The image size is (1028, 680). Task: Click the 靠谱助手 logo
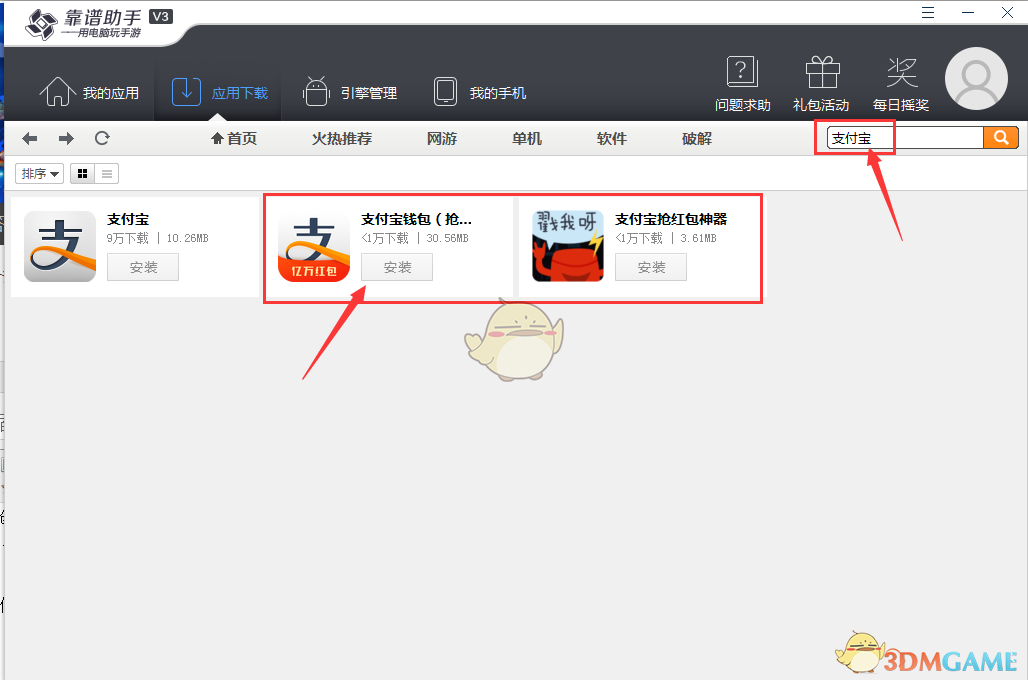tap(98, 24)
